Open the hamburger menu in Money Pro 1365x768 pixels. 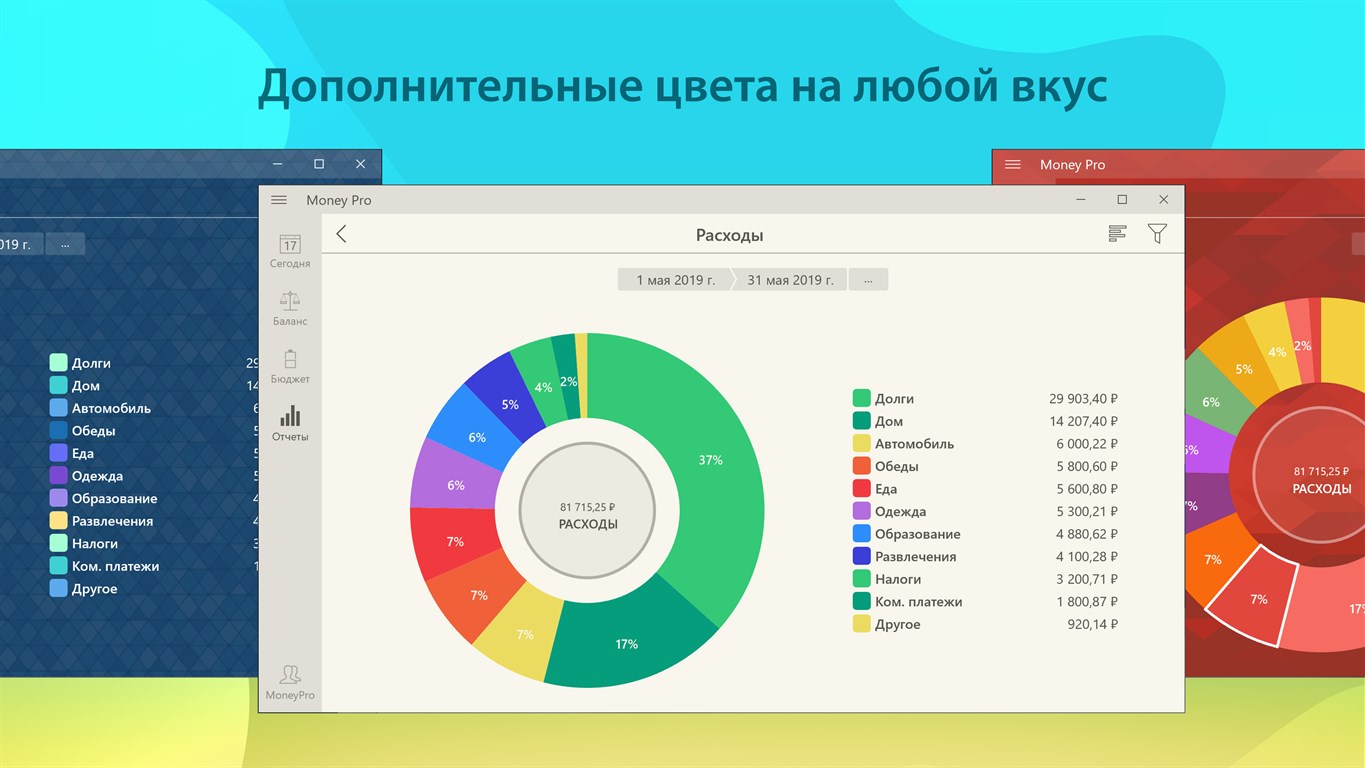tap(279, 200)
